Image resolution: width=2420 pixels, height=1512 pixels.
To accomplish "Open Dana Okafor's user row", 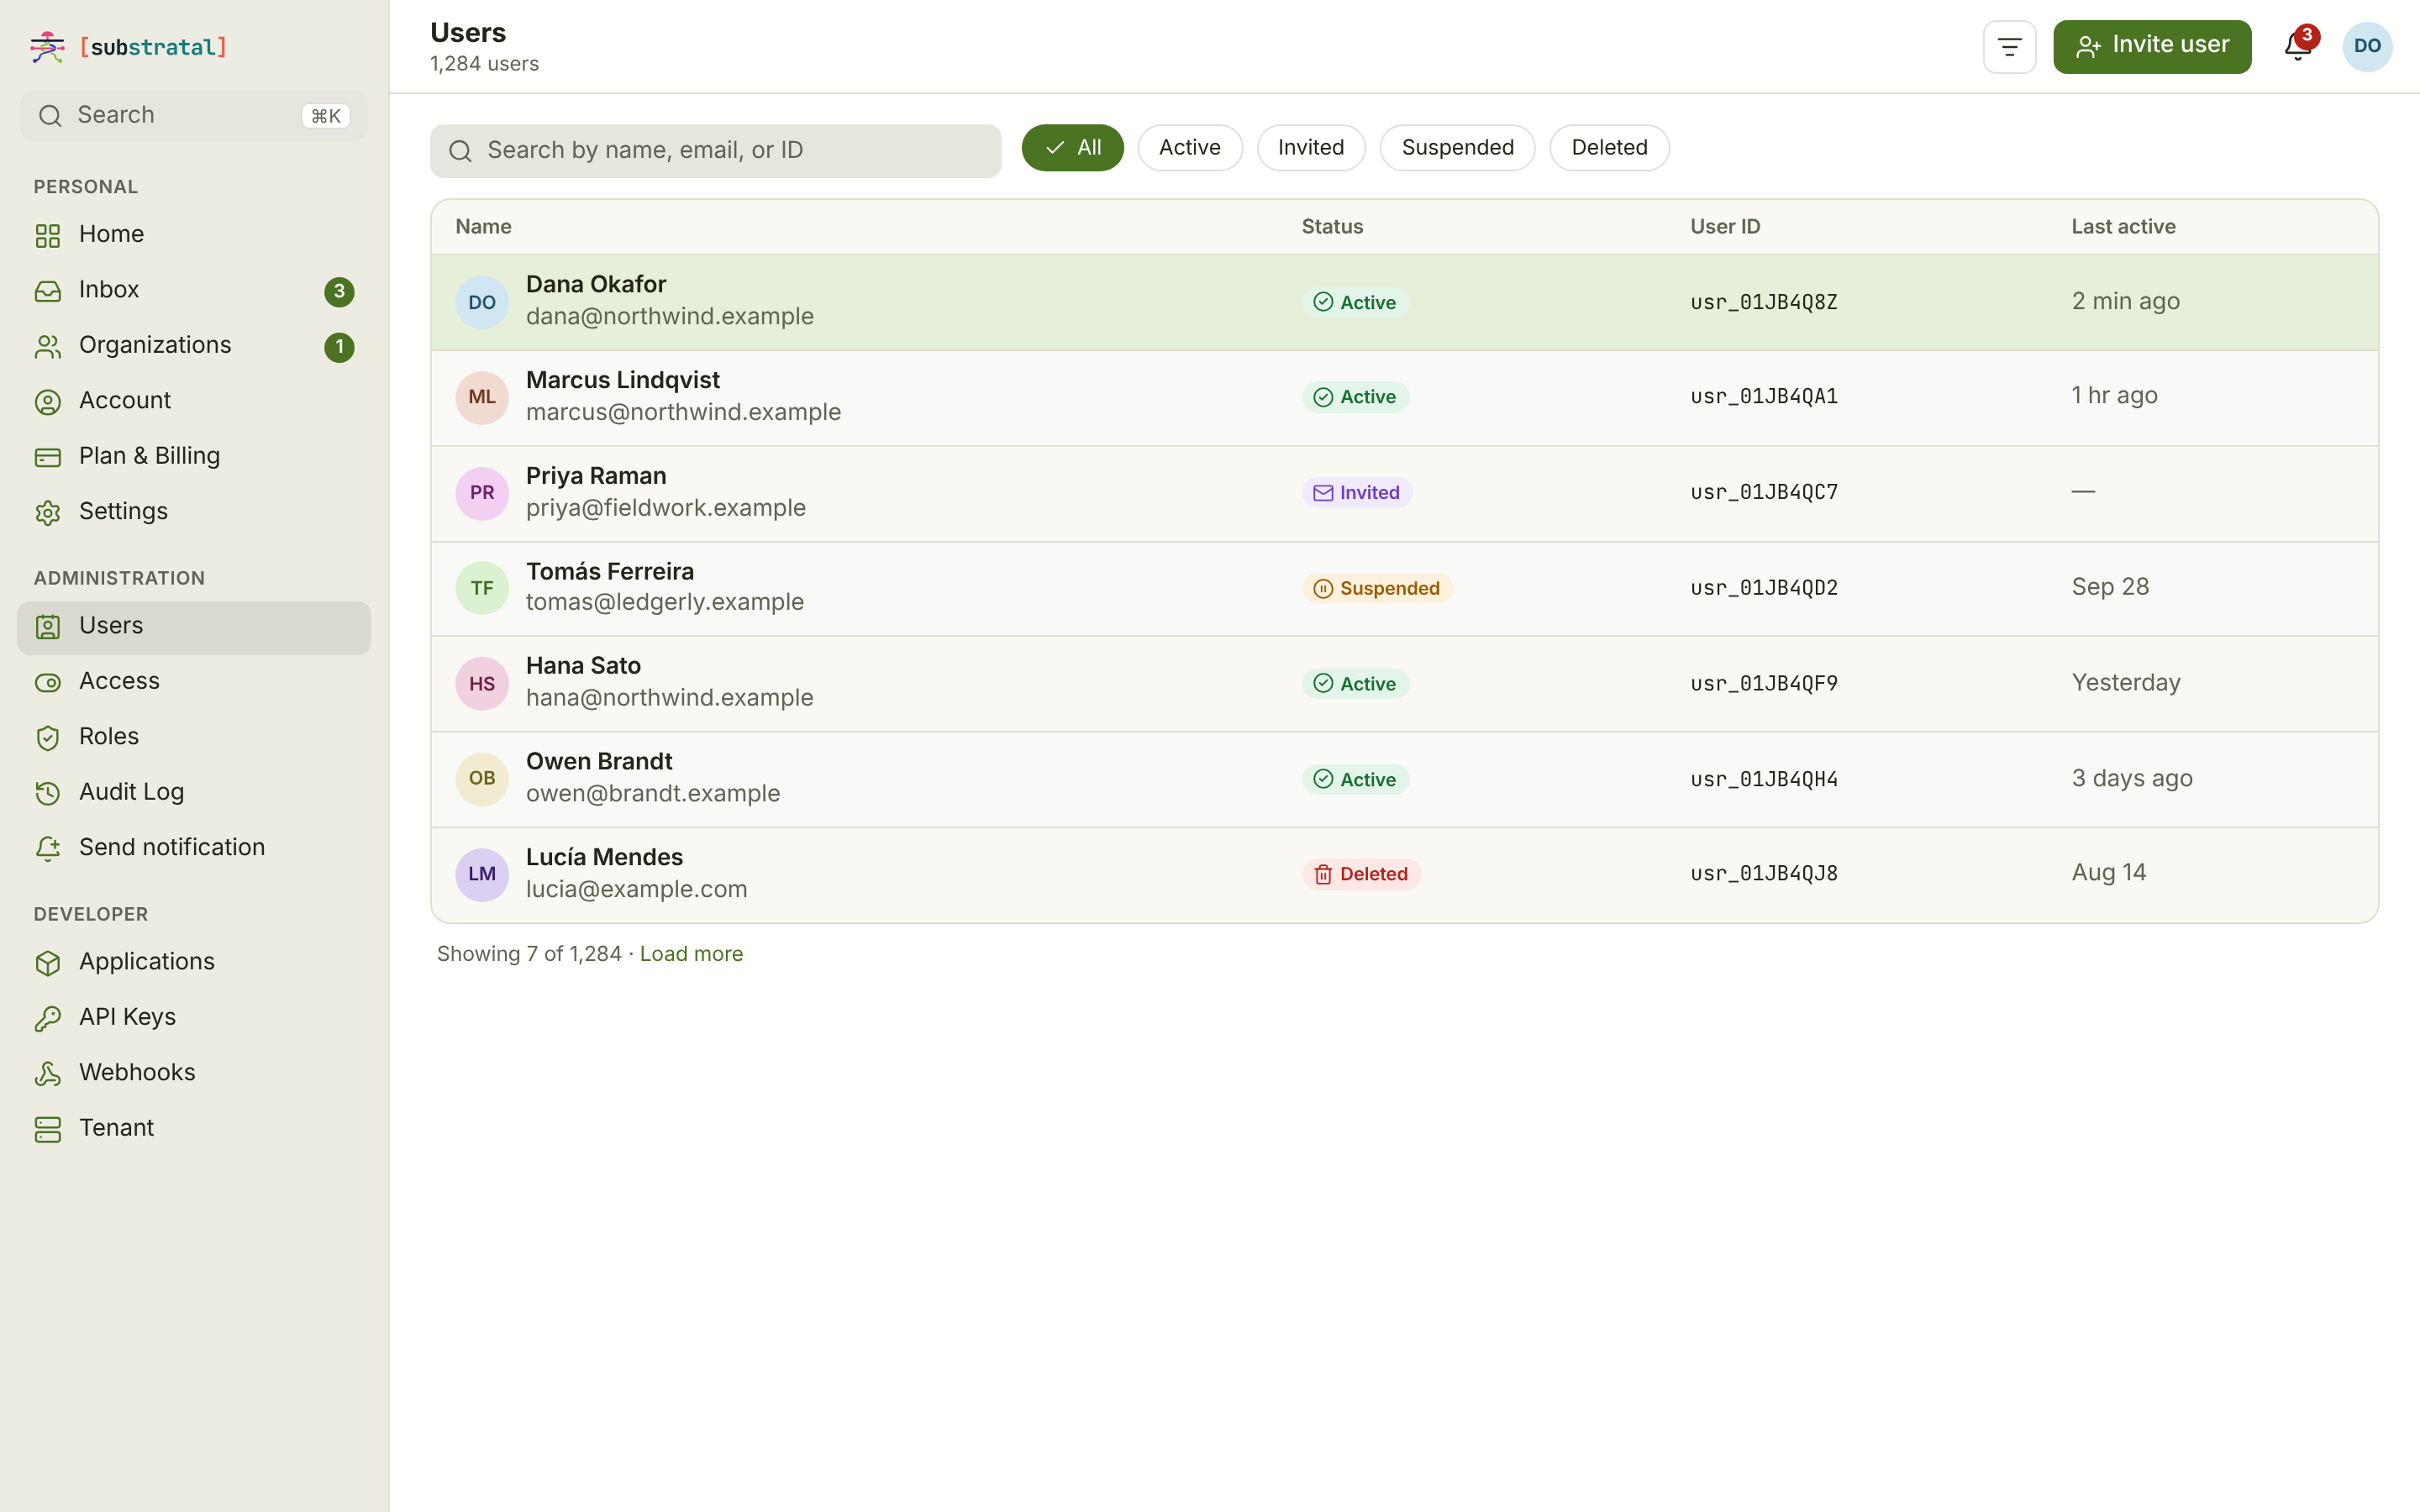I will coord(1404,302).
